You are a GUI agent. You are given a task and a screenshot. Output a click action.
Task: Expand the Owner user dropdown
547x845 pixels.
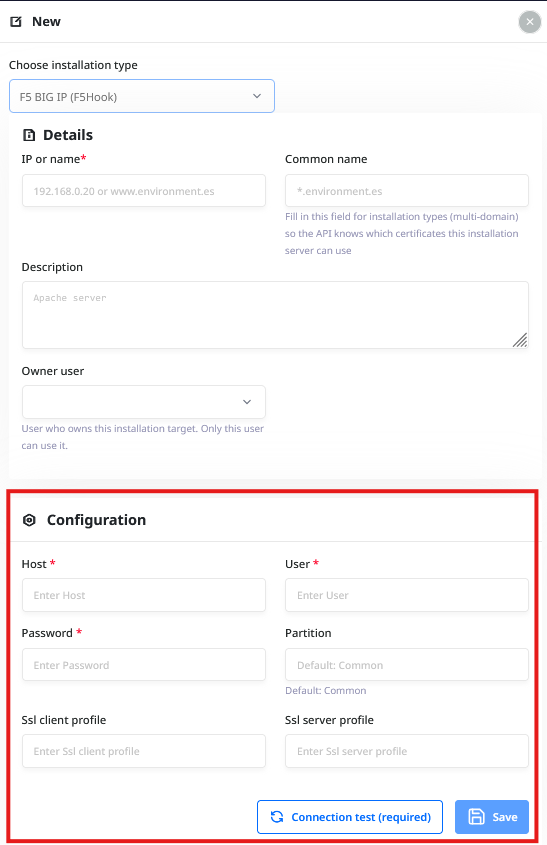144,402
